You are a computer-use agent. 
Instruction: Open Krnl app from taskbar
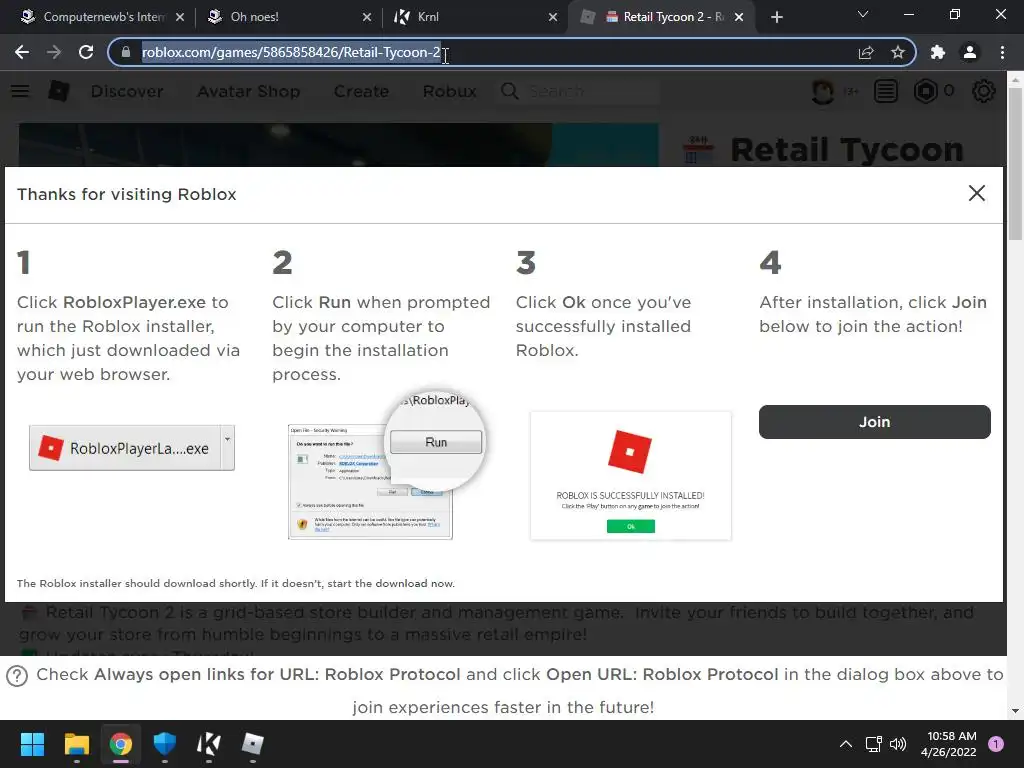pyautogui.click(x=208, y=744)
